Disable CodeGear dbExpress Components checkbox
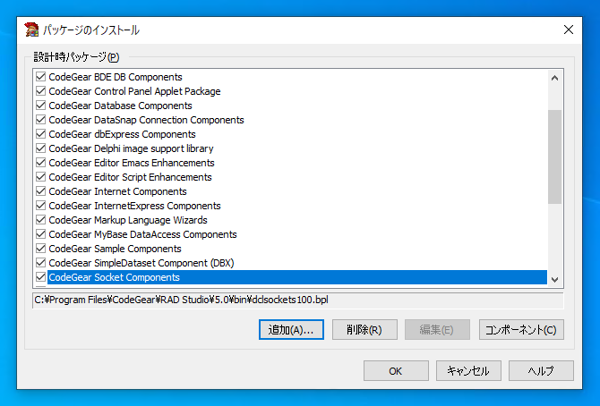The height and width of the screenshot is (406, 600). point(41,134)
